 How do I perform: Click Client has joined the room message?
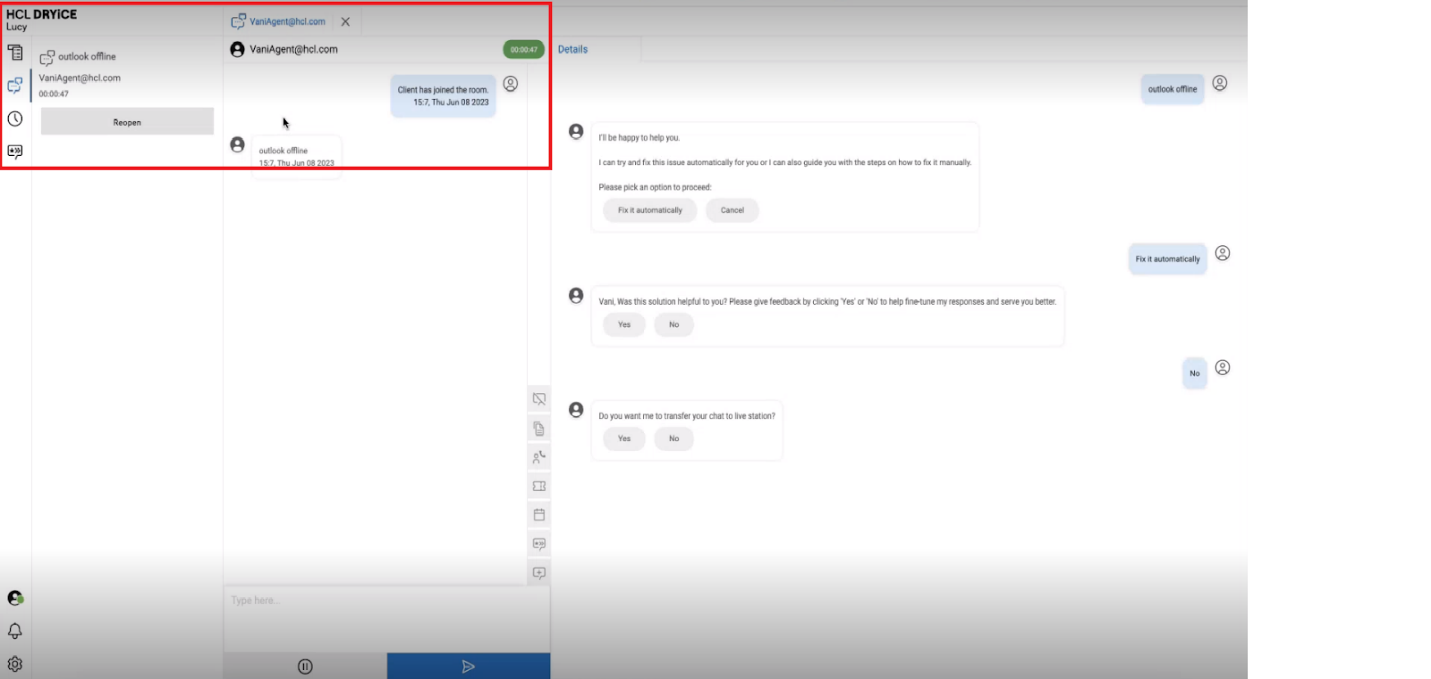tap(443, 96)
